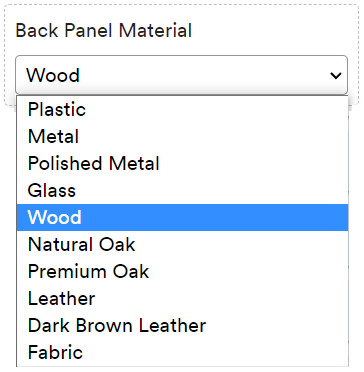Change the selection to Metal
Image resolution: width=364 pixels, height=372 pixels.
(182, 136)
